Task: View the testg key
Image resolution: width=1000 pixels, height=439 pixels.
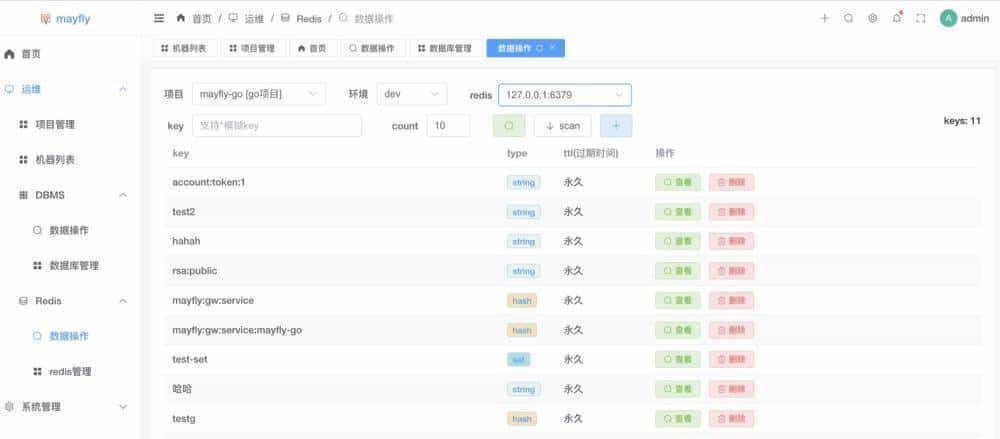Action: pyautogui.click(x=677, y=419)
